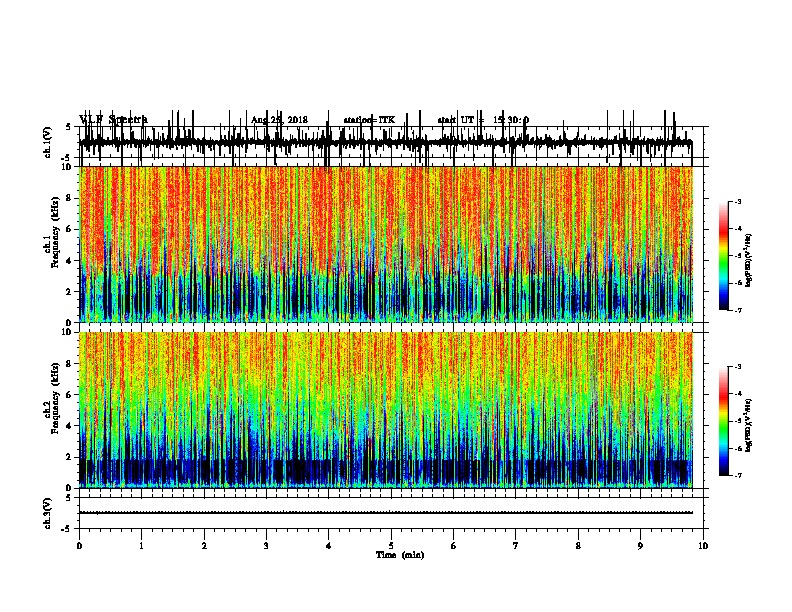Click the "-7" label on ch.2 color scale

737,475
